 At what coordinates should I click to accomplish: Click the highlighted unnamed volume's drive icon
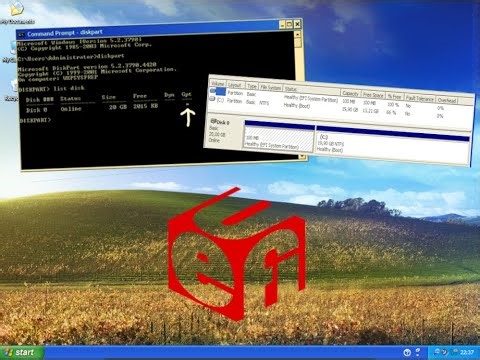[x=213, y=90]
